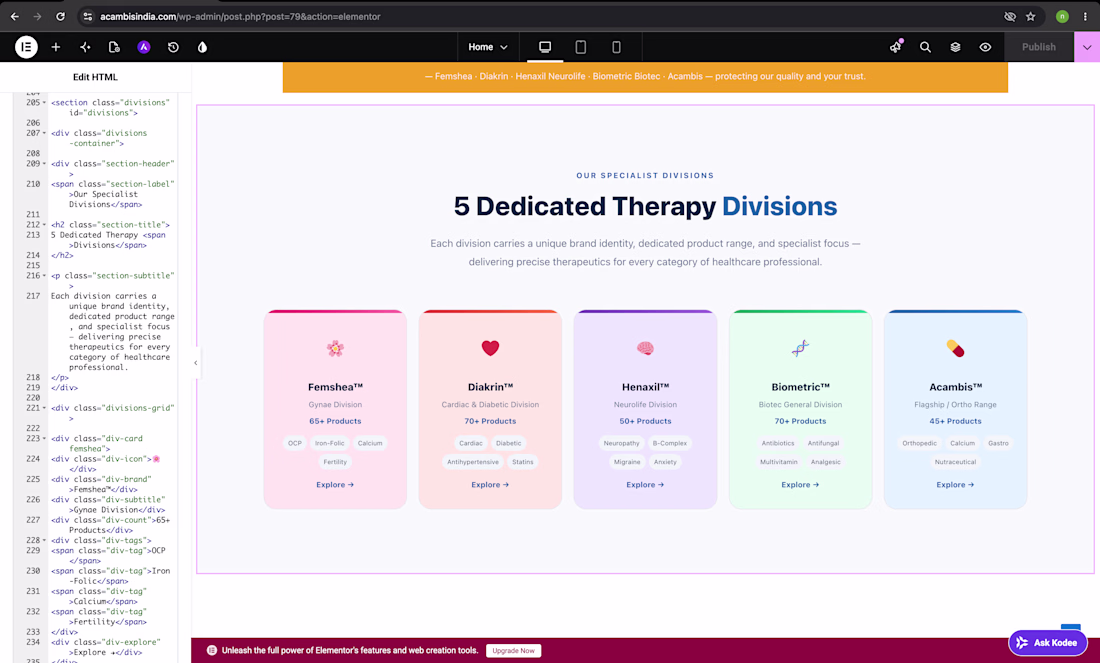This screenshot has height=663, width=1100.
Task: Click Explore link on Femshea card
Action: [x=335, y=485]
